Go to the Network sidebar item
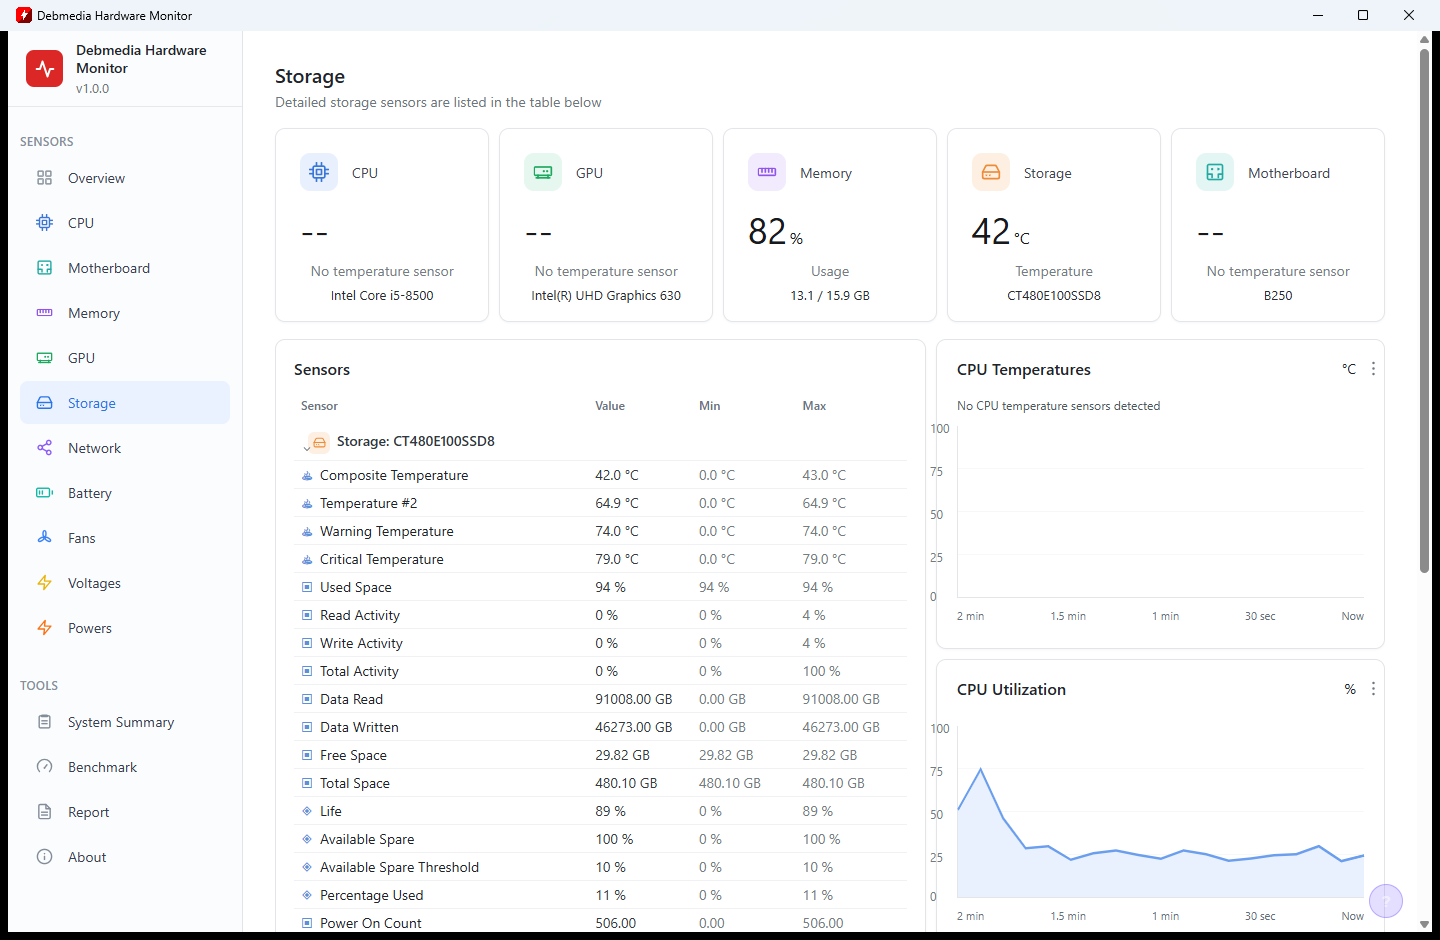The height and width of the screenshot is (940, 1440). [x=125, y=448]
